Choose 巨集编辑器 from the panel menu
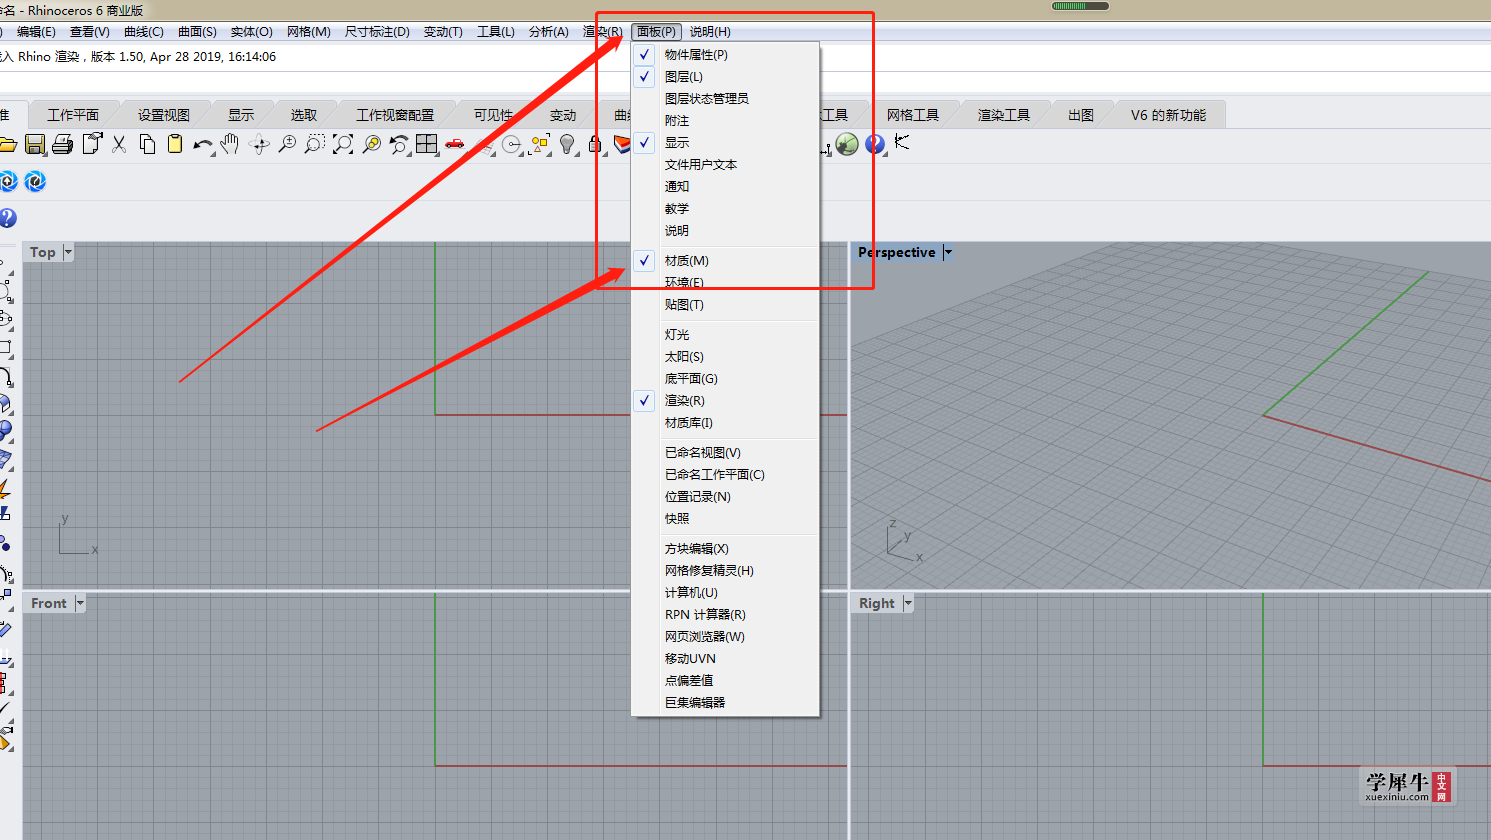The image size is (1491, 840). [x=725, y=703]
